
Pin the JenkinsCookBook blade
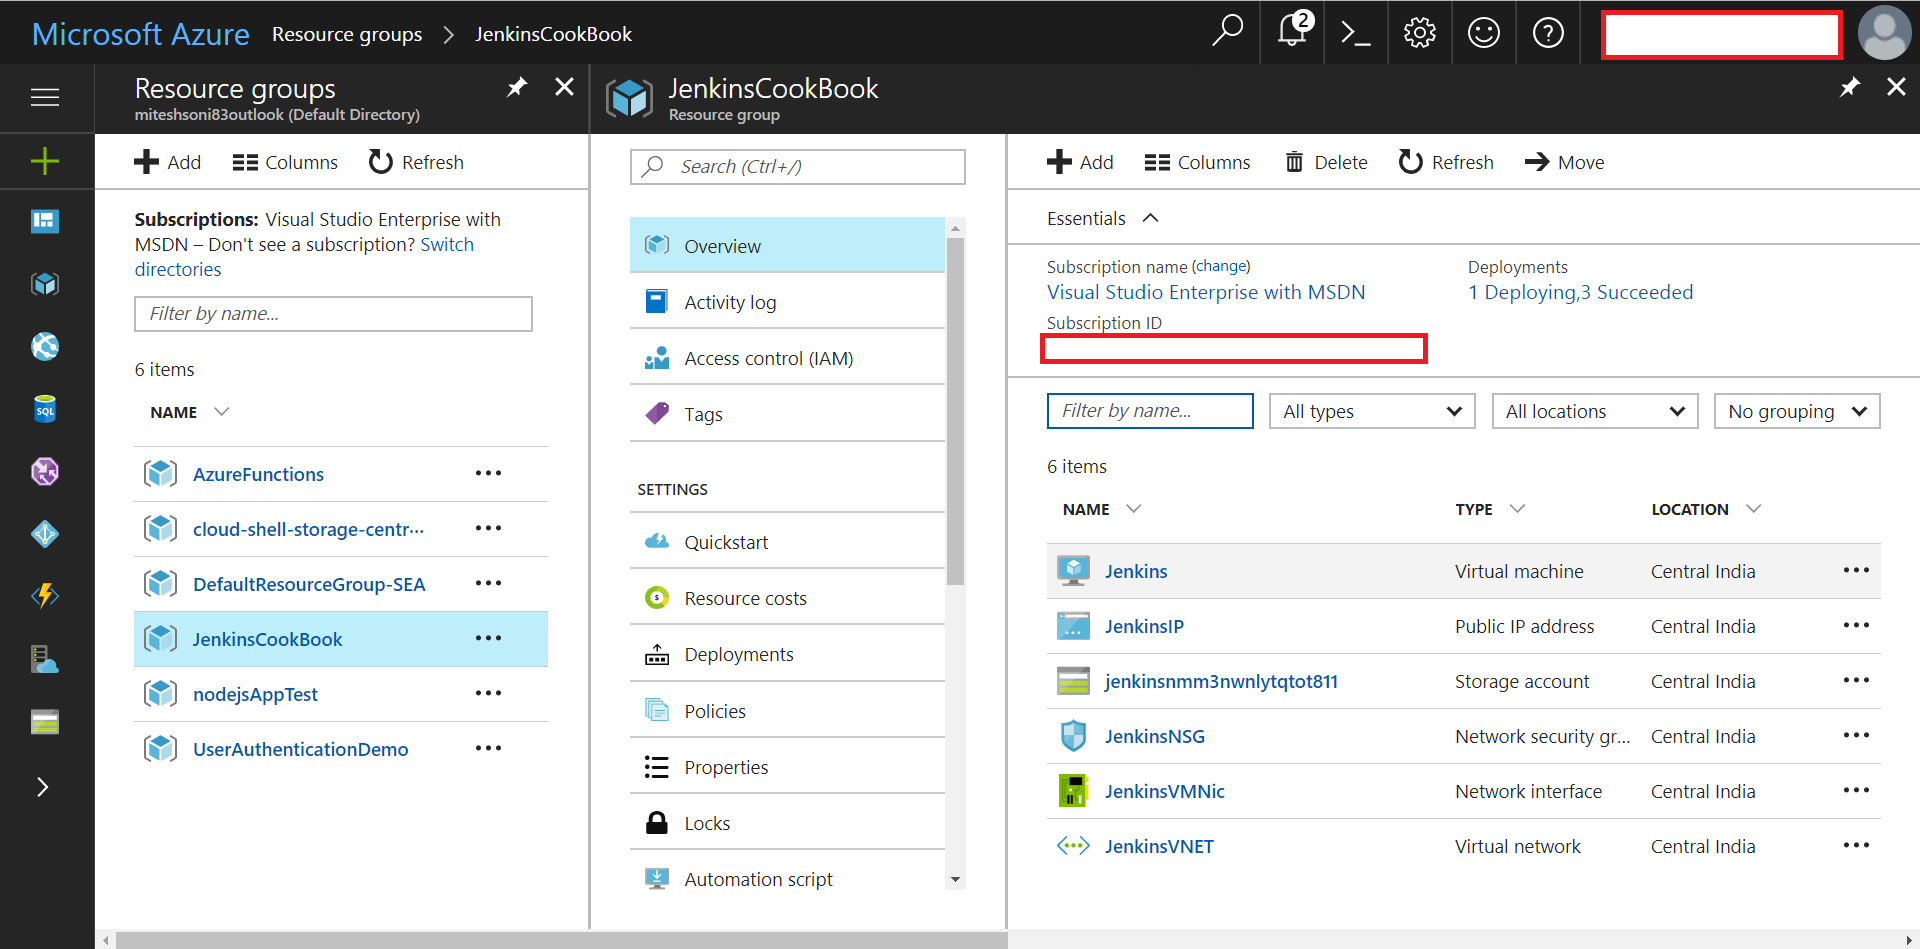coord(1850,88)
